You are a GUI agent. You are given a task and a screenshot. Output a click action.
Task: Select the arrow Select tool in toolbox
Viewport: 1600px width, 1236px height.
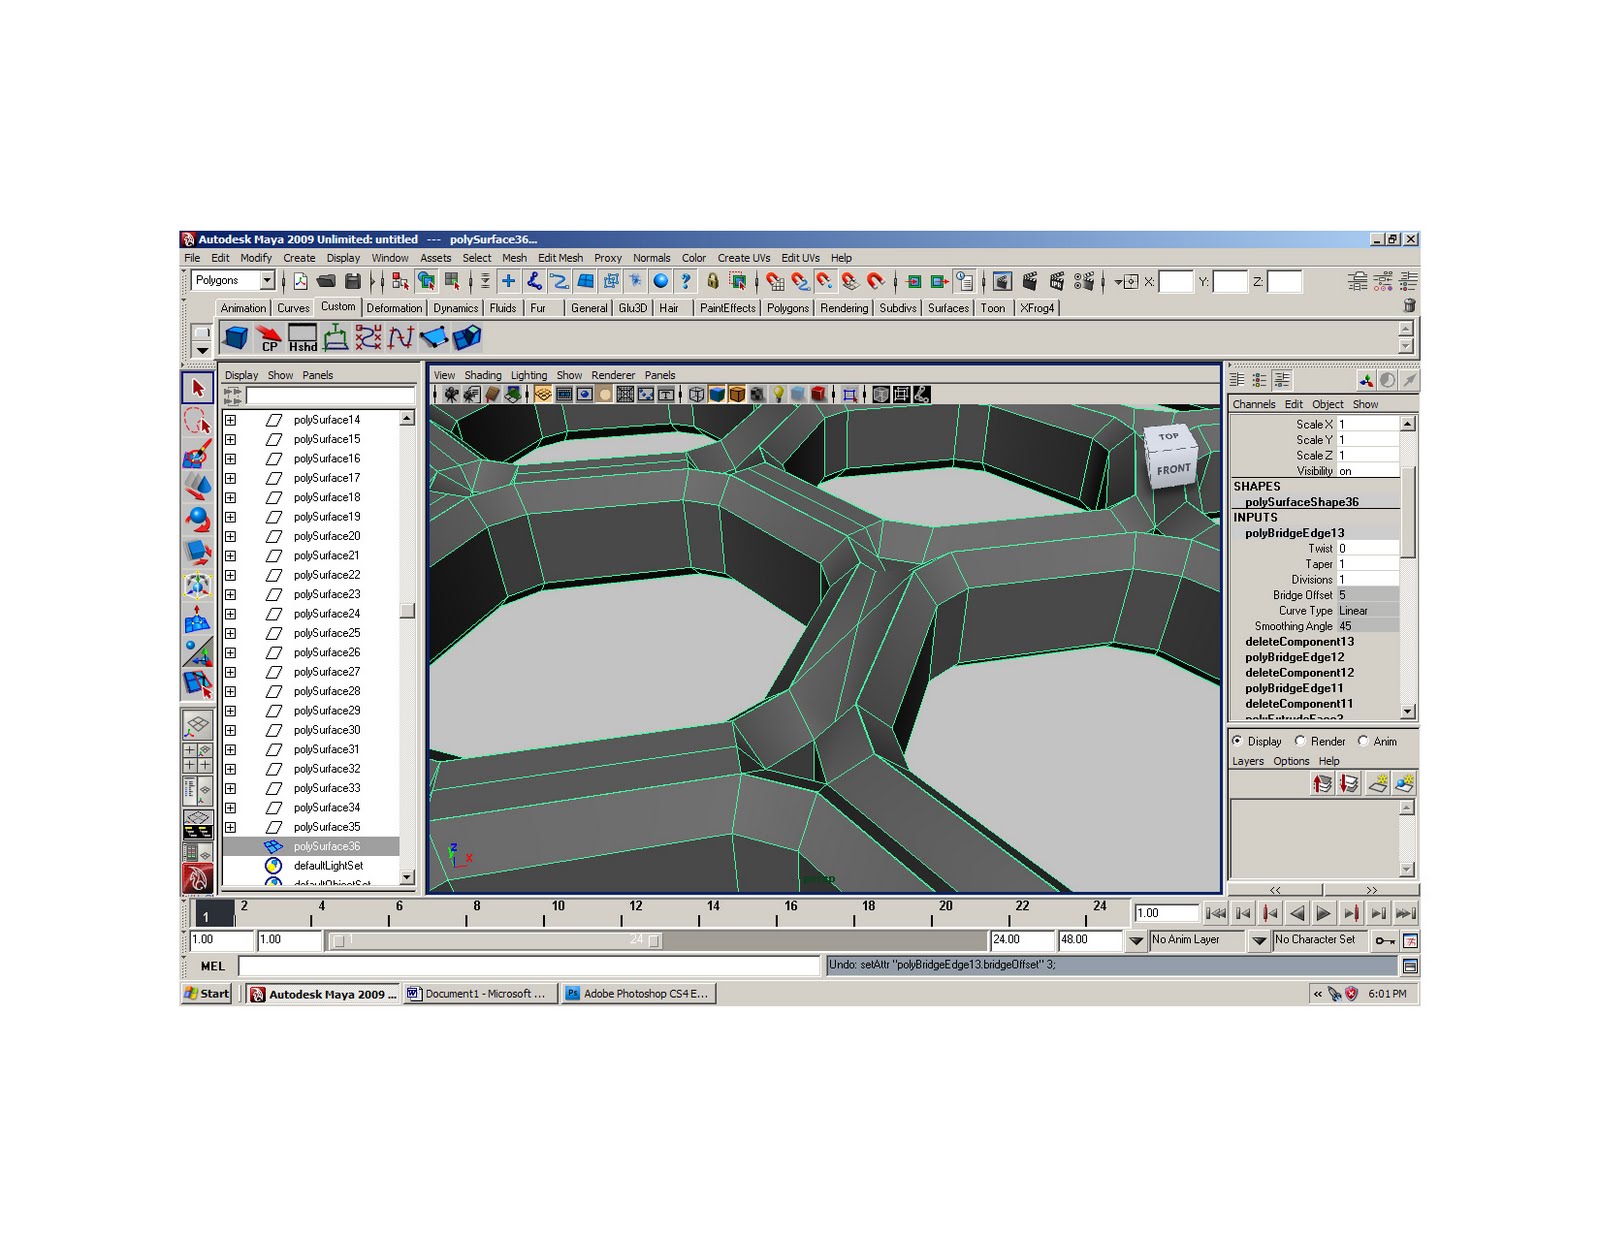coord(197,388)
